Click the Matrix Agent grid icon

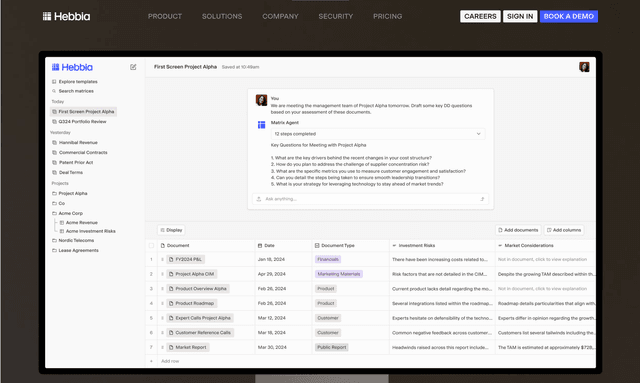click(x=261, y=125)
